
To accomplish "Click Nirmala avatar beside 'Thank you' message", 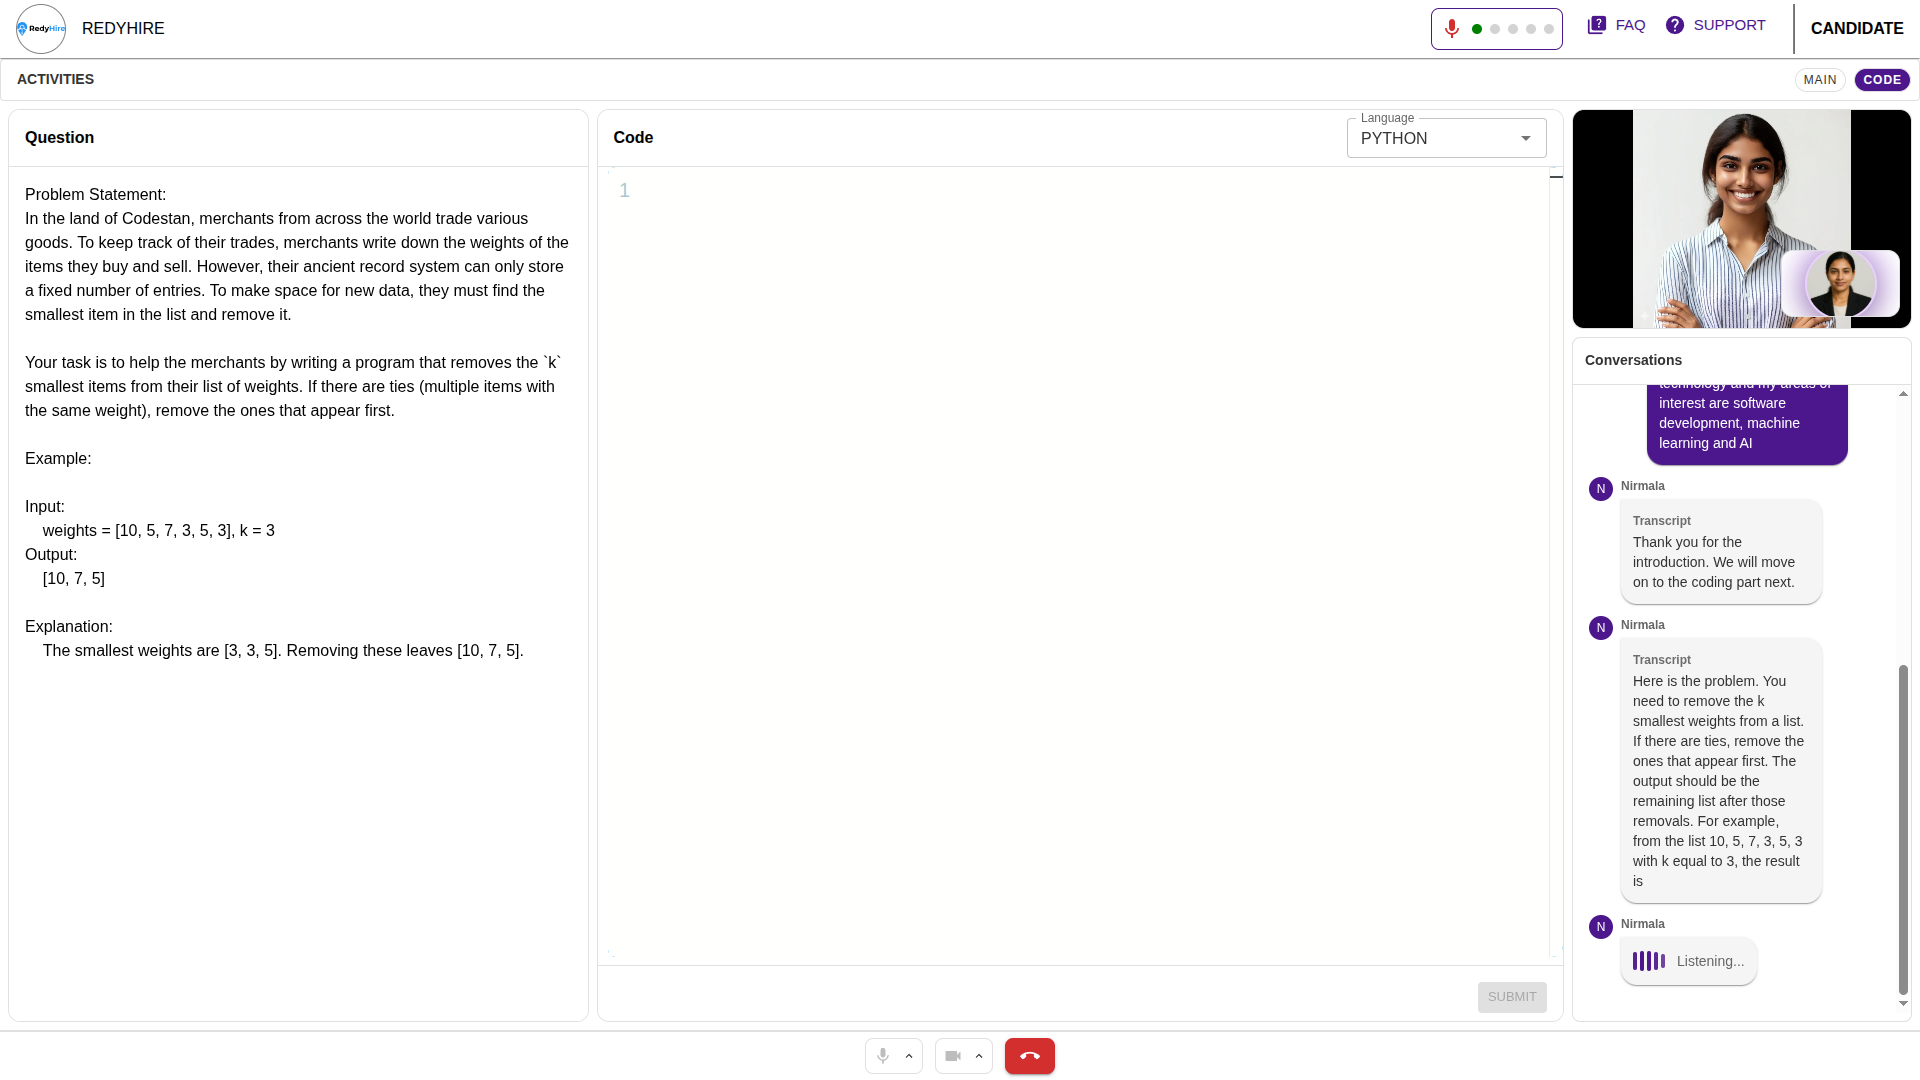I will click(x=1601, y=489).
